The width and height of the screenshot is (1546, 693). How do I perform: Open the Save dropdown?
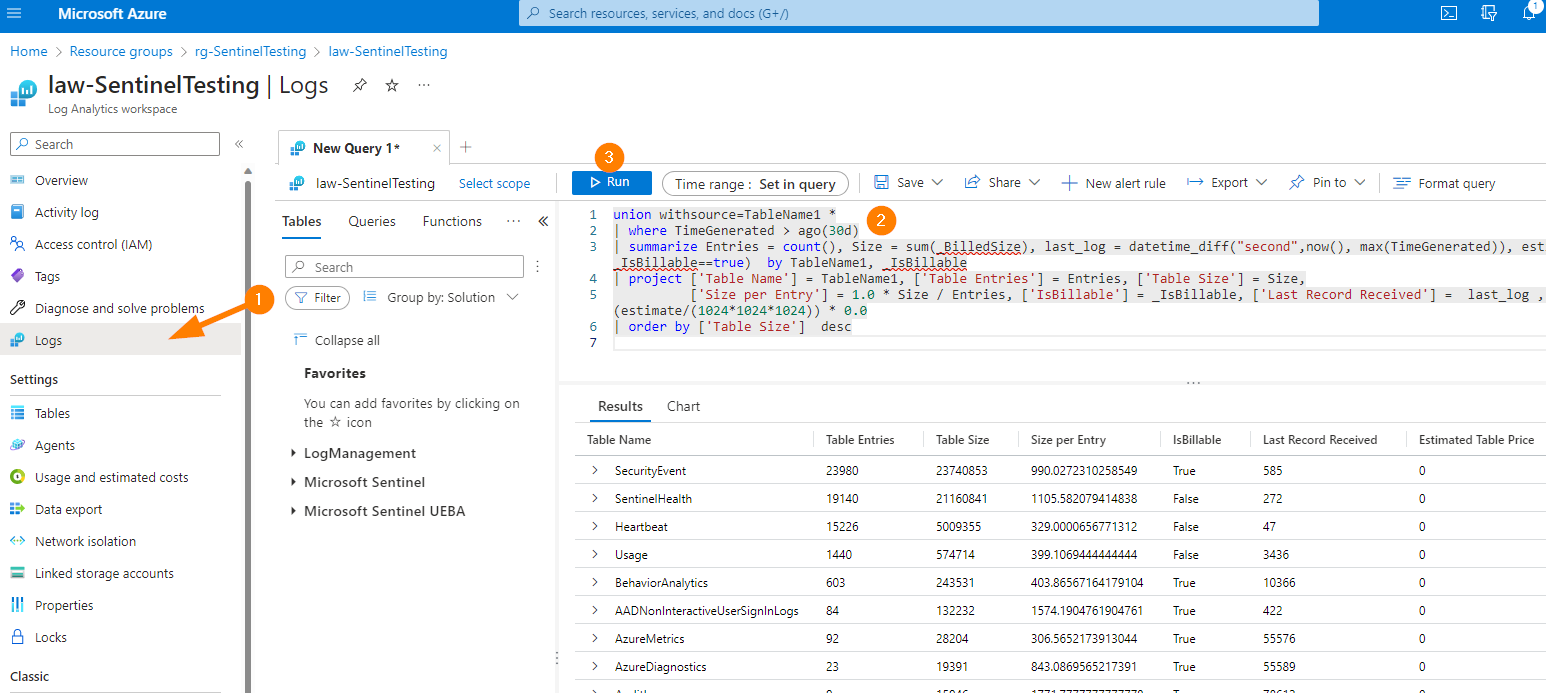(909, 183)
